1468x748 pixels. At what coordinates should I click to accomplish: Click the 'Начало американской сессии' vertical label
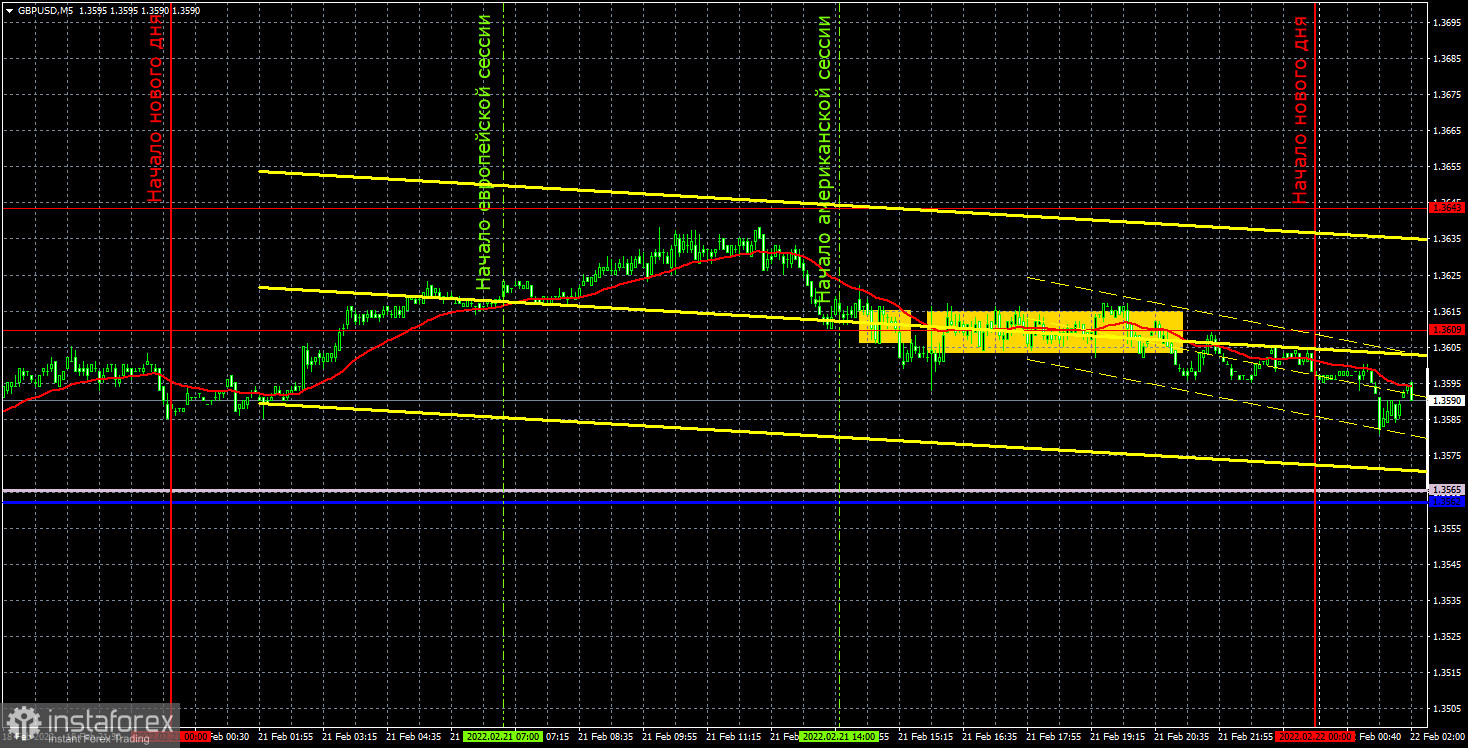point(824,160)
